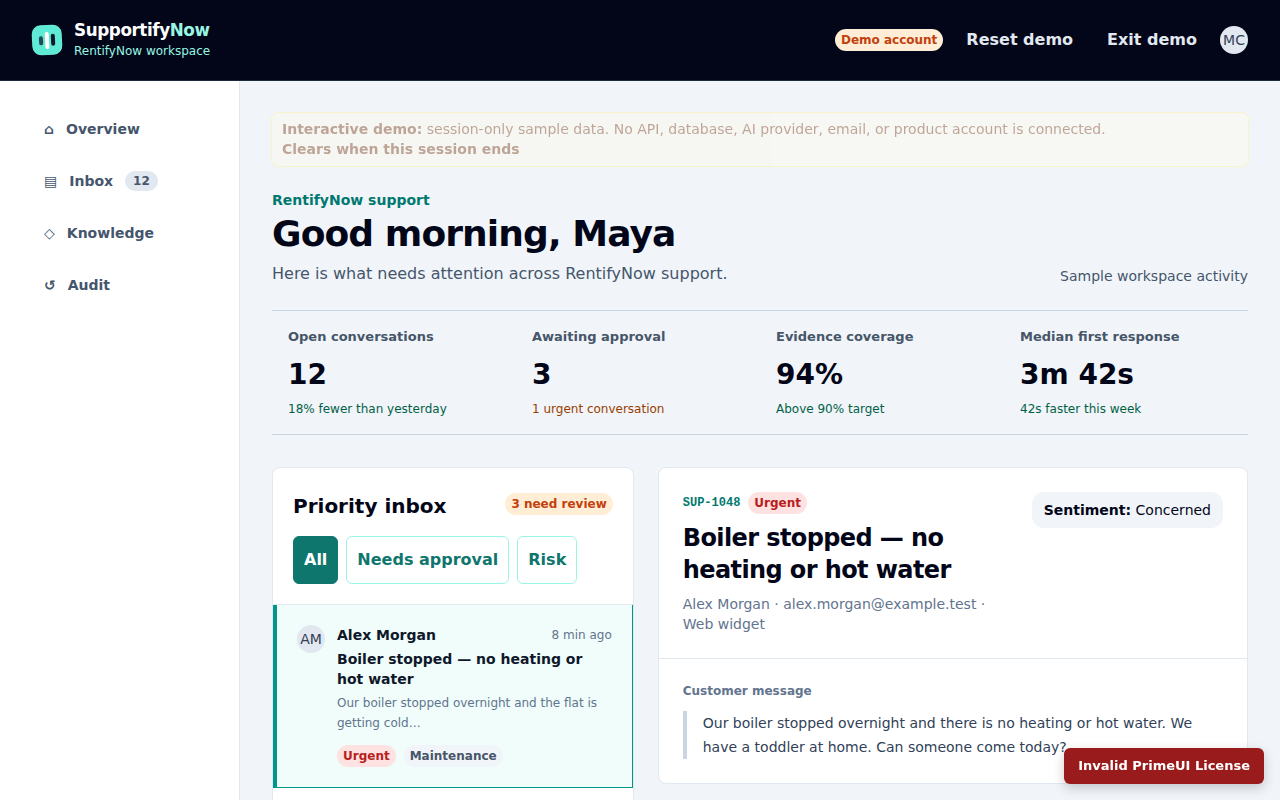Click the 3 need review badge
This screenshot has height=800, width=1280.
click(x=559, y=504)
